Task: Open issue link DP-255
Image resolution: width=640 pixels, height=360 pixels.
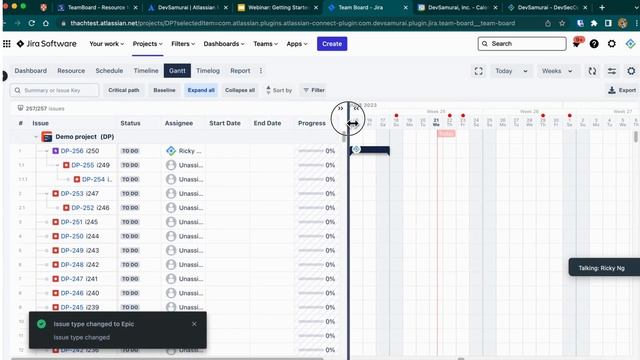Action: pyautogui.click(x=82, y=165)
